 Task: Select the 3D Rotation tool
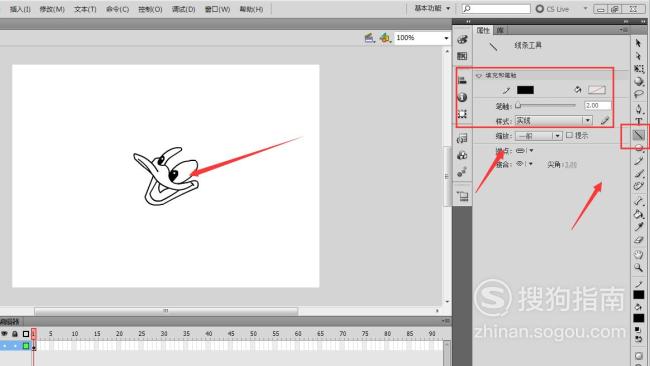[638, 81]
